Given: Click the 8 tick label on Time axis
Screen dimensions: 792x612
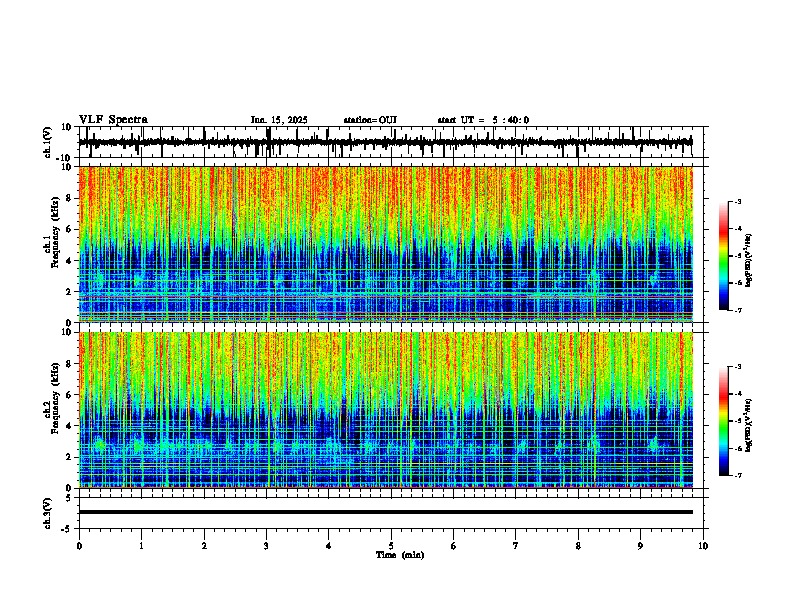Looking at the screenshot, I should (x=578, y=546).
